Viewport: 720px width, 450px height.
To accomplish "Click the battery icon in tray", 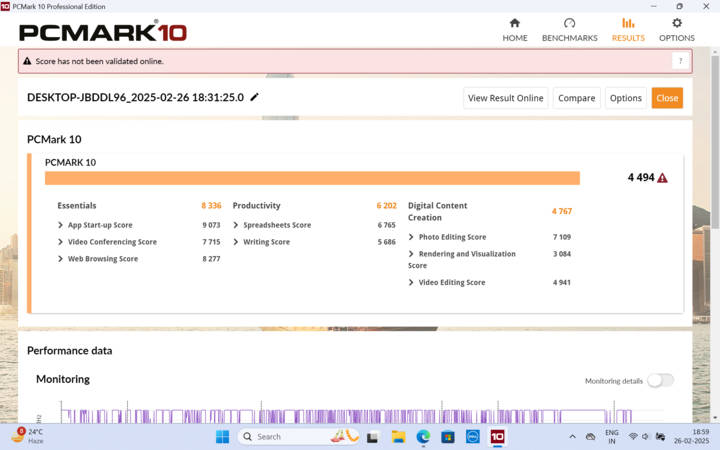I will [x=660, y=437].
